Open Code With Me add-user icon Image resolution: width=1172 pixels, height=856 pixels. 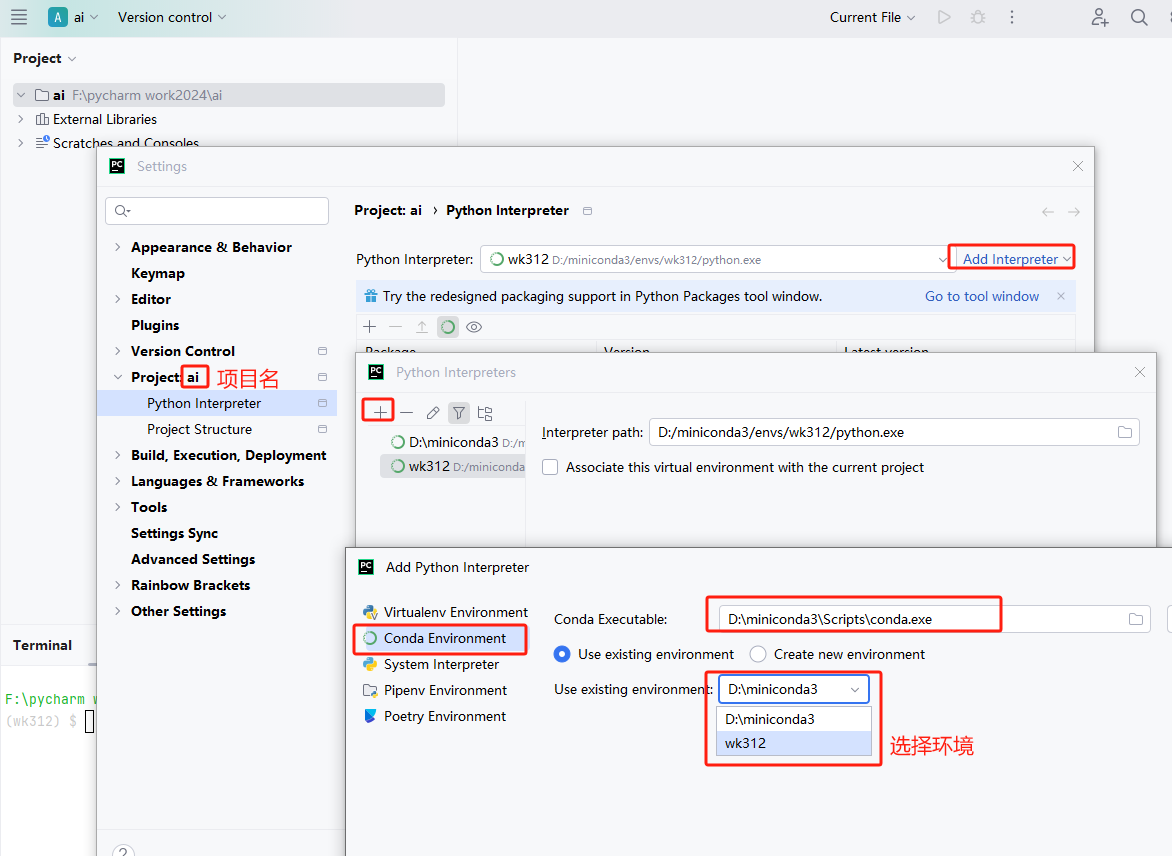point(1099,17)
